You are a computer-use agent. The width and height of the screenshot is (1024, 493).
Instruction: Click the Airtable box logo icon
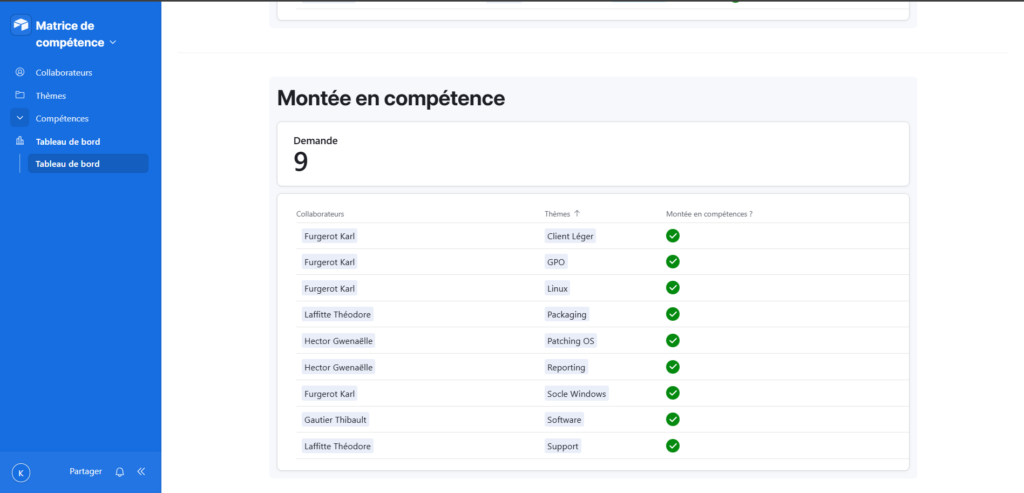pyautogui.click(x=21, y=26)
